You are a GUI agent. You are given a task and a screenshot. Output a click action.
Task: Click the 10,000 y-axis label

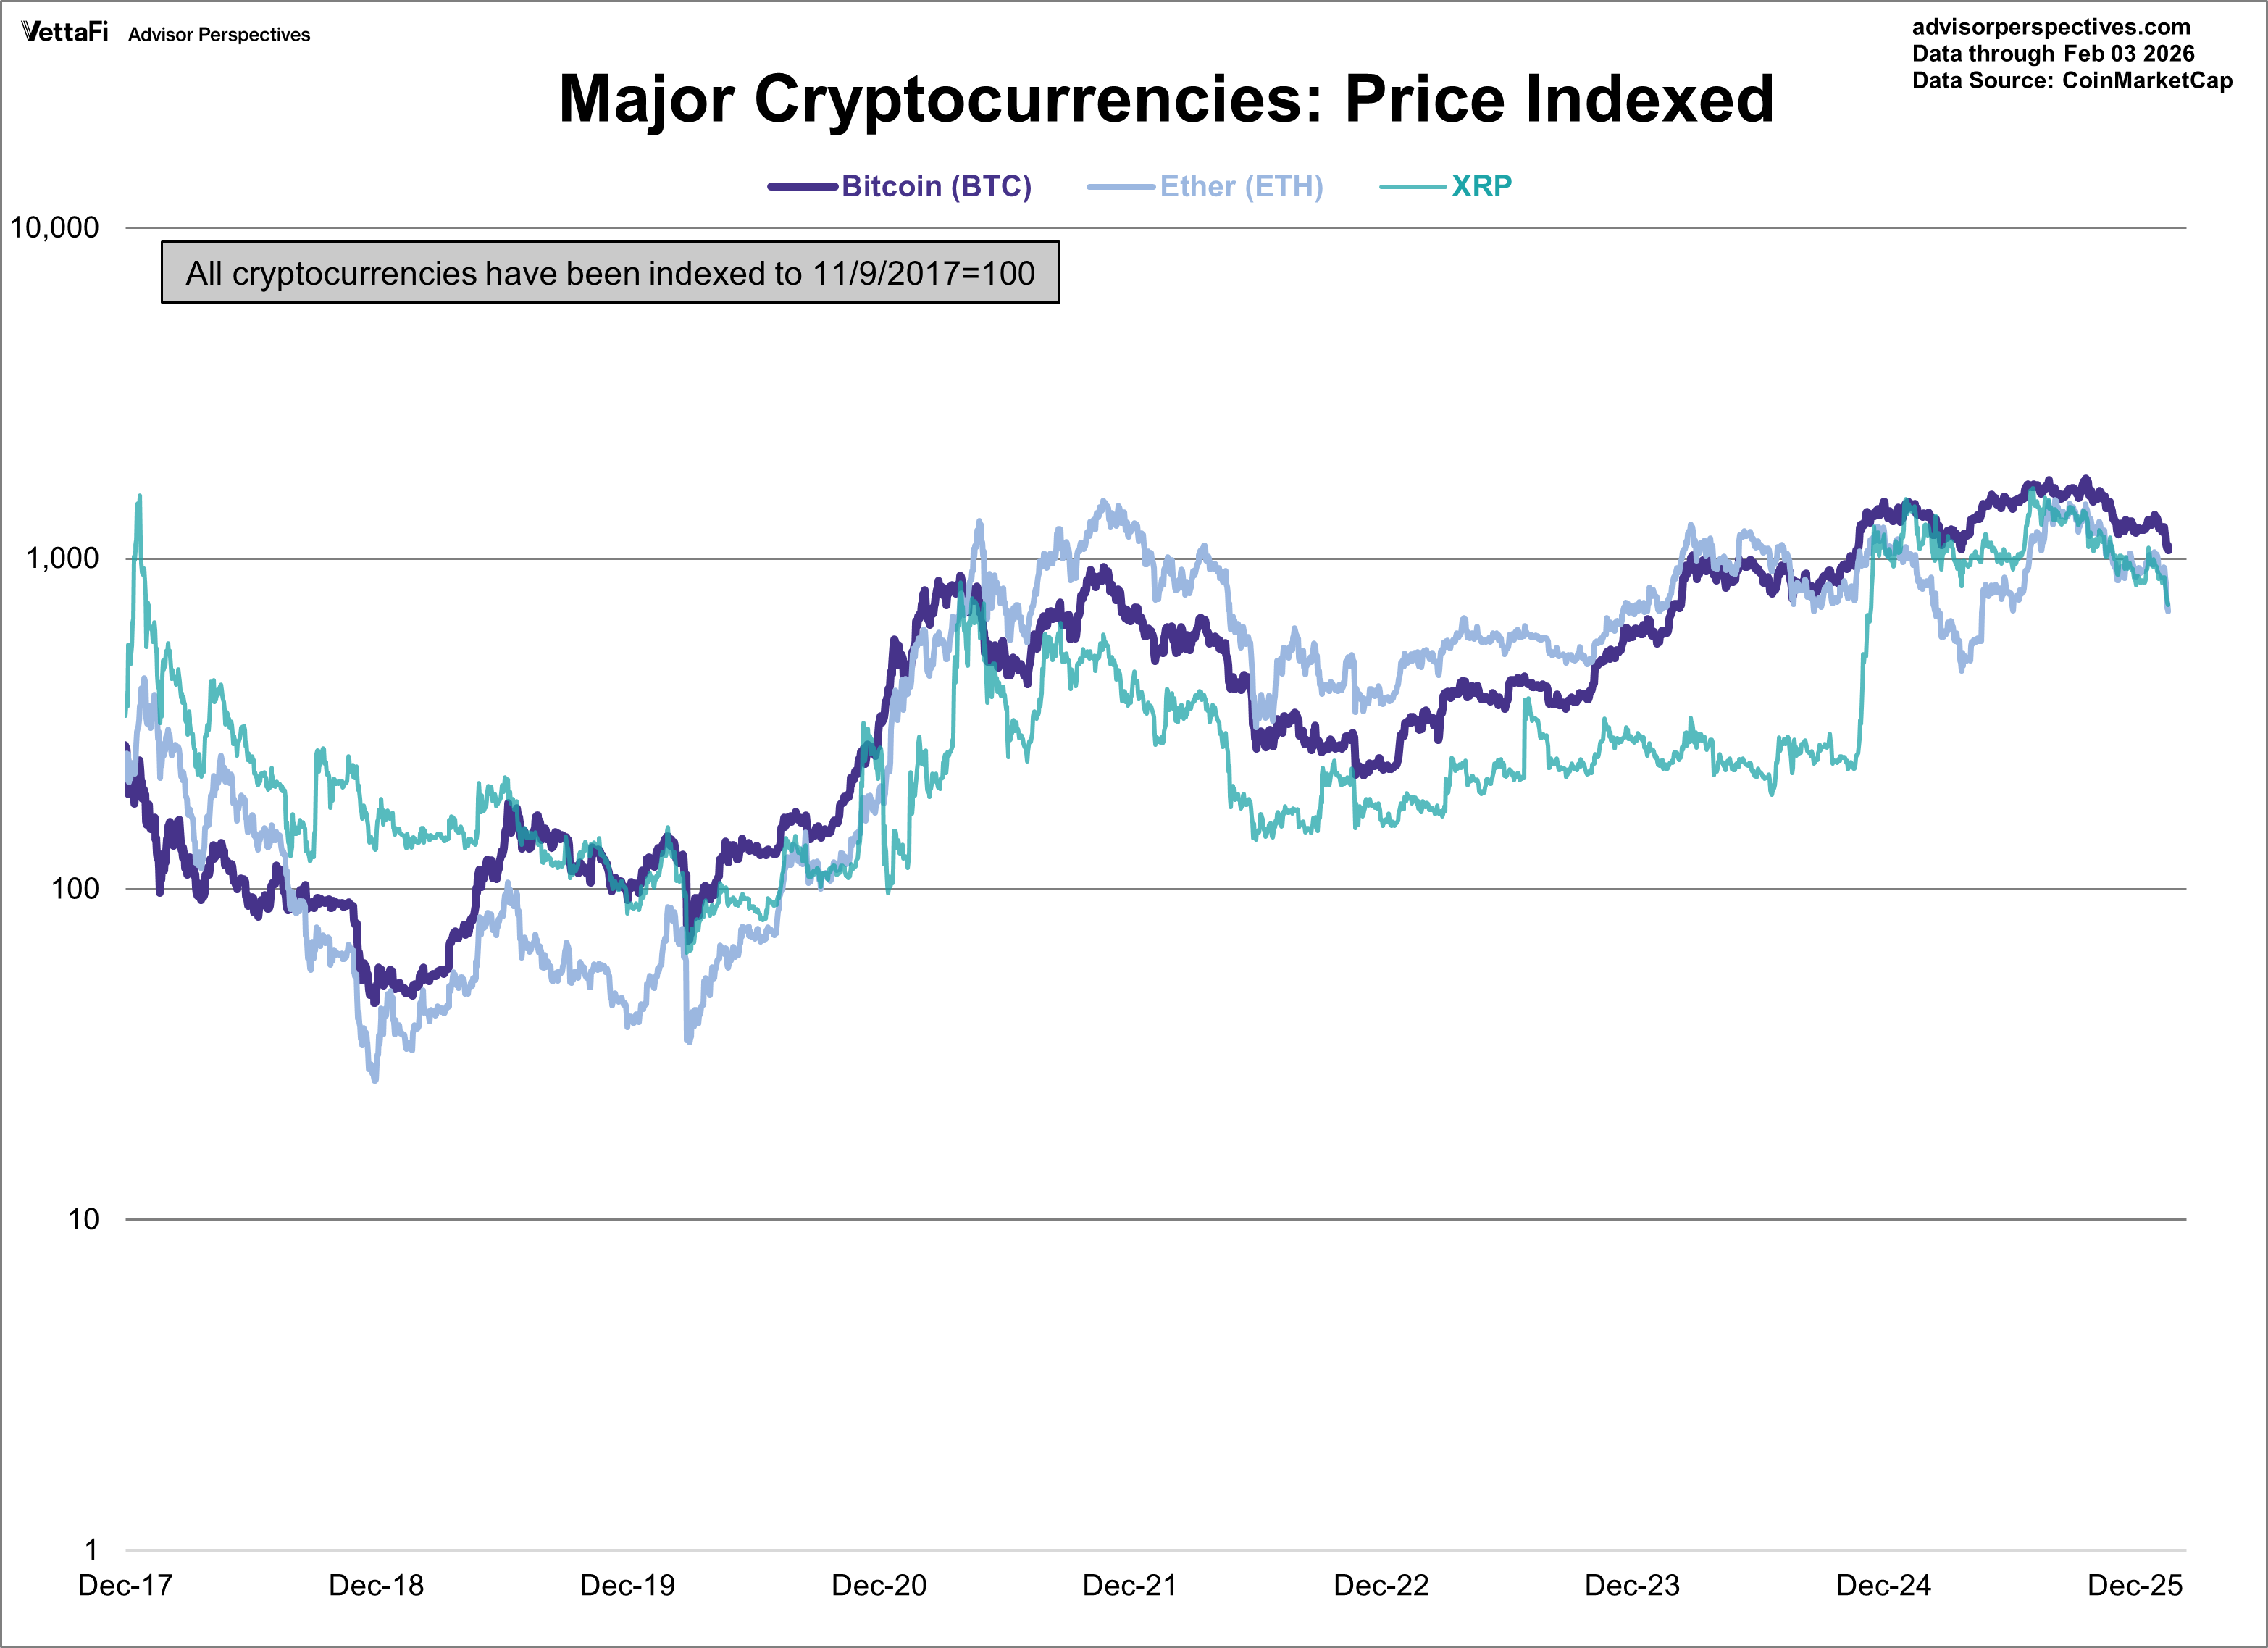coord(54,228)
